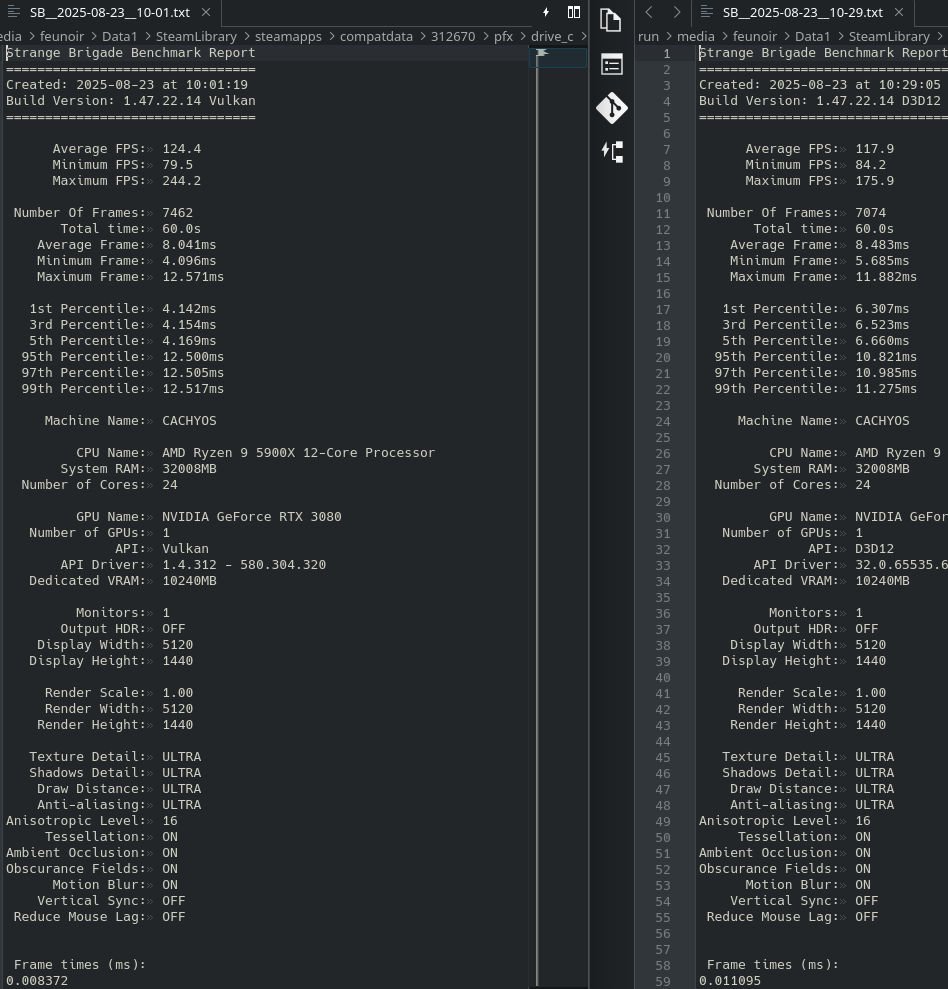Close the SB__2025-08-23__10-01.txt tab

pos(205,12)
